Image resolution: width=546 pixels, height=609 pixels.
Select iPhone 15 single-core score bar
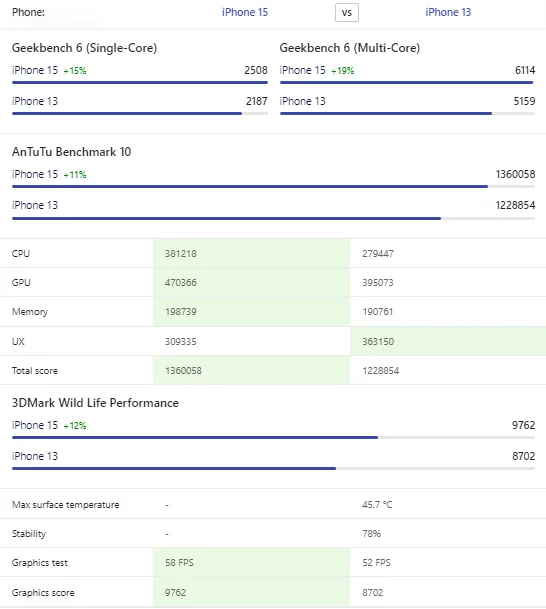click(x=140, y=82)
